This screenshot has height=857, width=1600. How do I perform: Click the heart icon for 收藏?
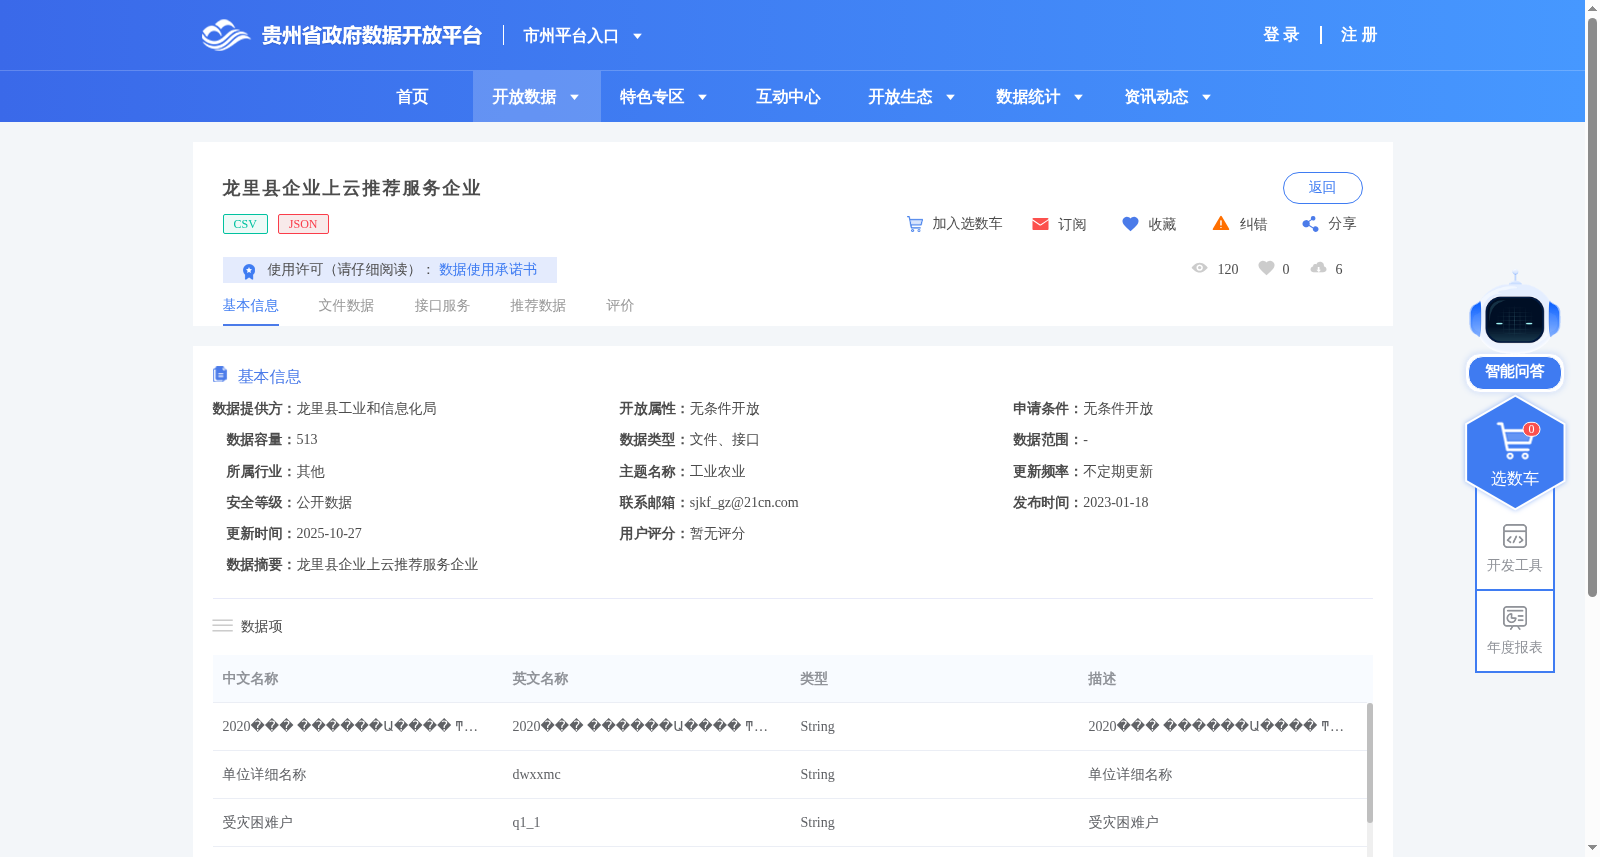[1130, 224]
